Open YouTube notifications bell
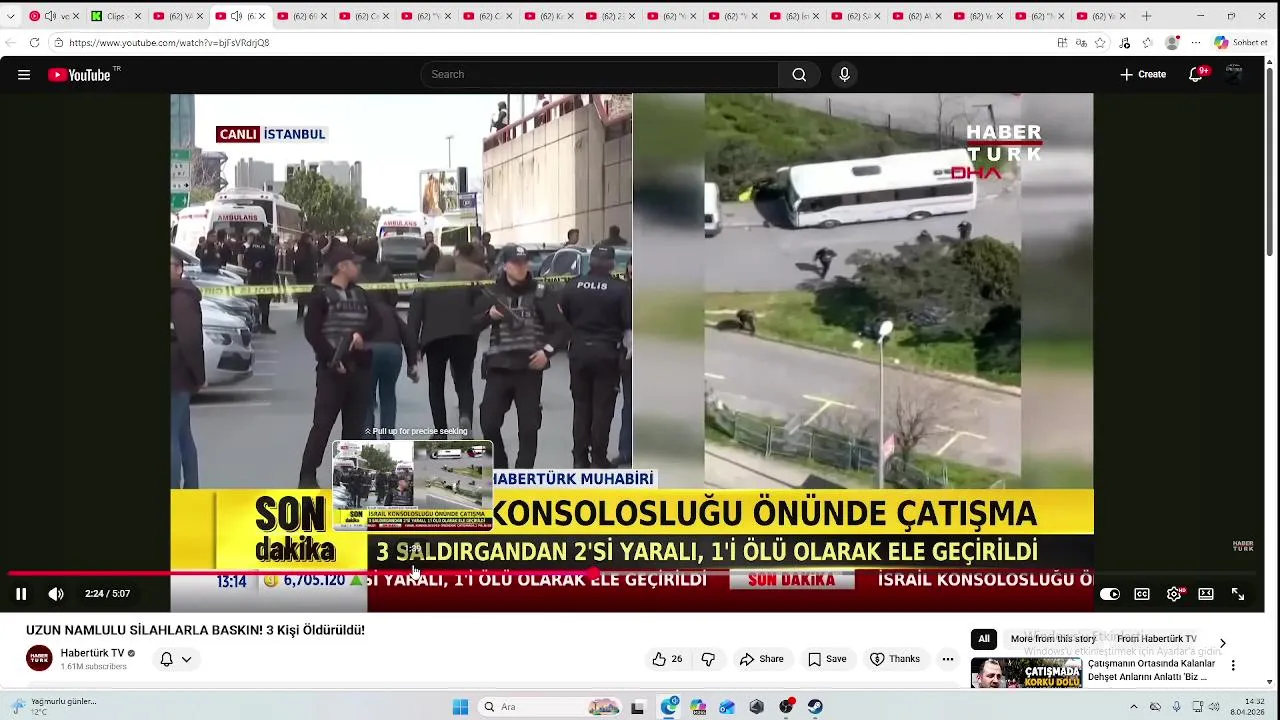1280x720 pixels. [x=1196, y=75]
